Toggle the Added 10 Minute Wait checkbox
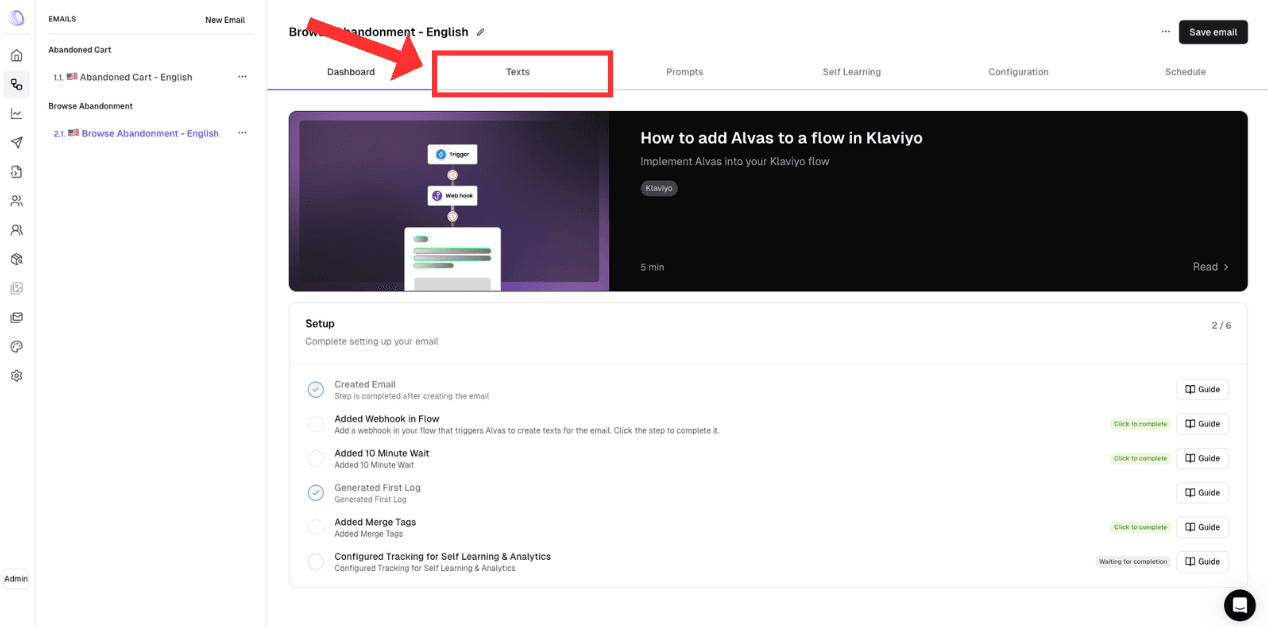 [316, 458]
